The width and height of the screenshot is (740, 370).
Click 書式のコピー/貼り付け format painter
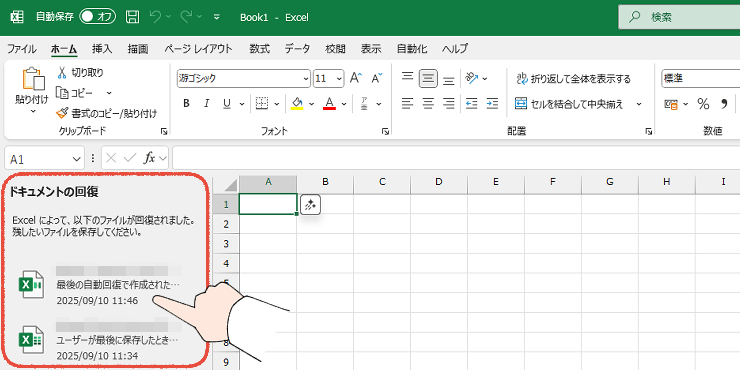click(106, 113)
